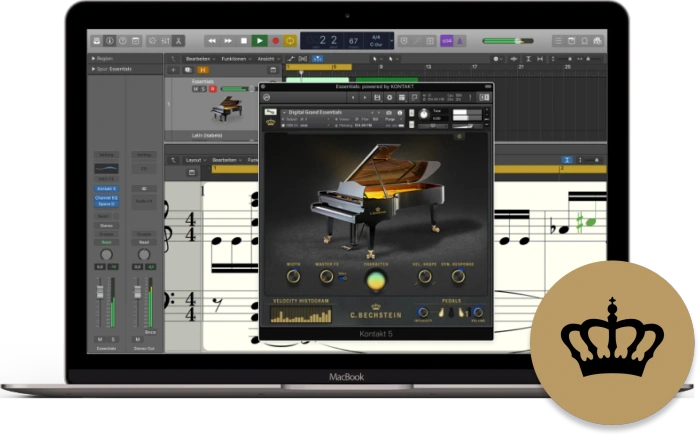Screen dimensions: 700x436
Task: Adjust the Essentials track volume slider
Action: coord(238,89)
